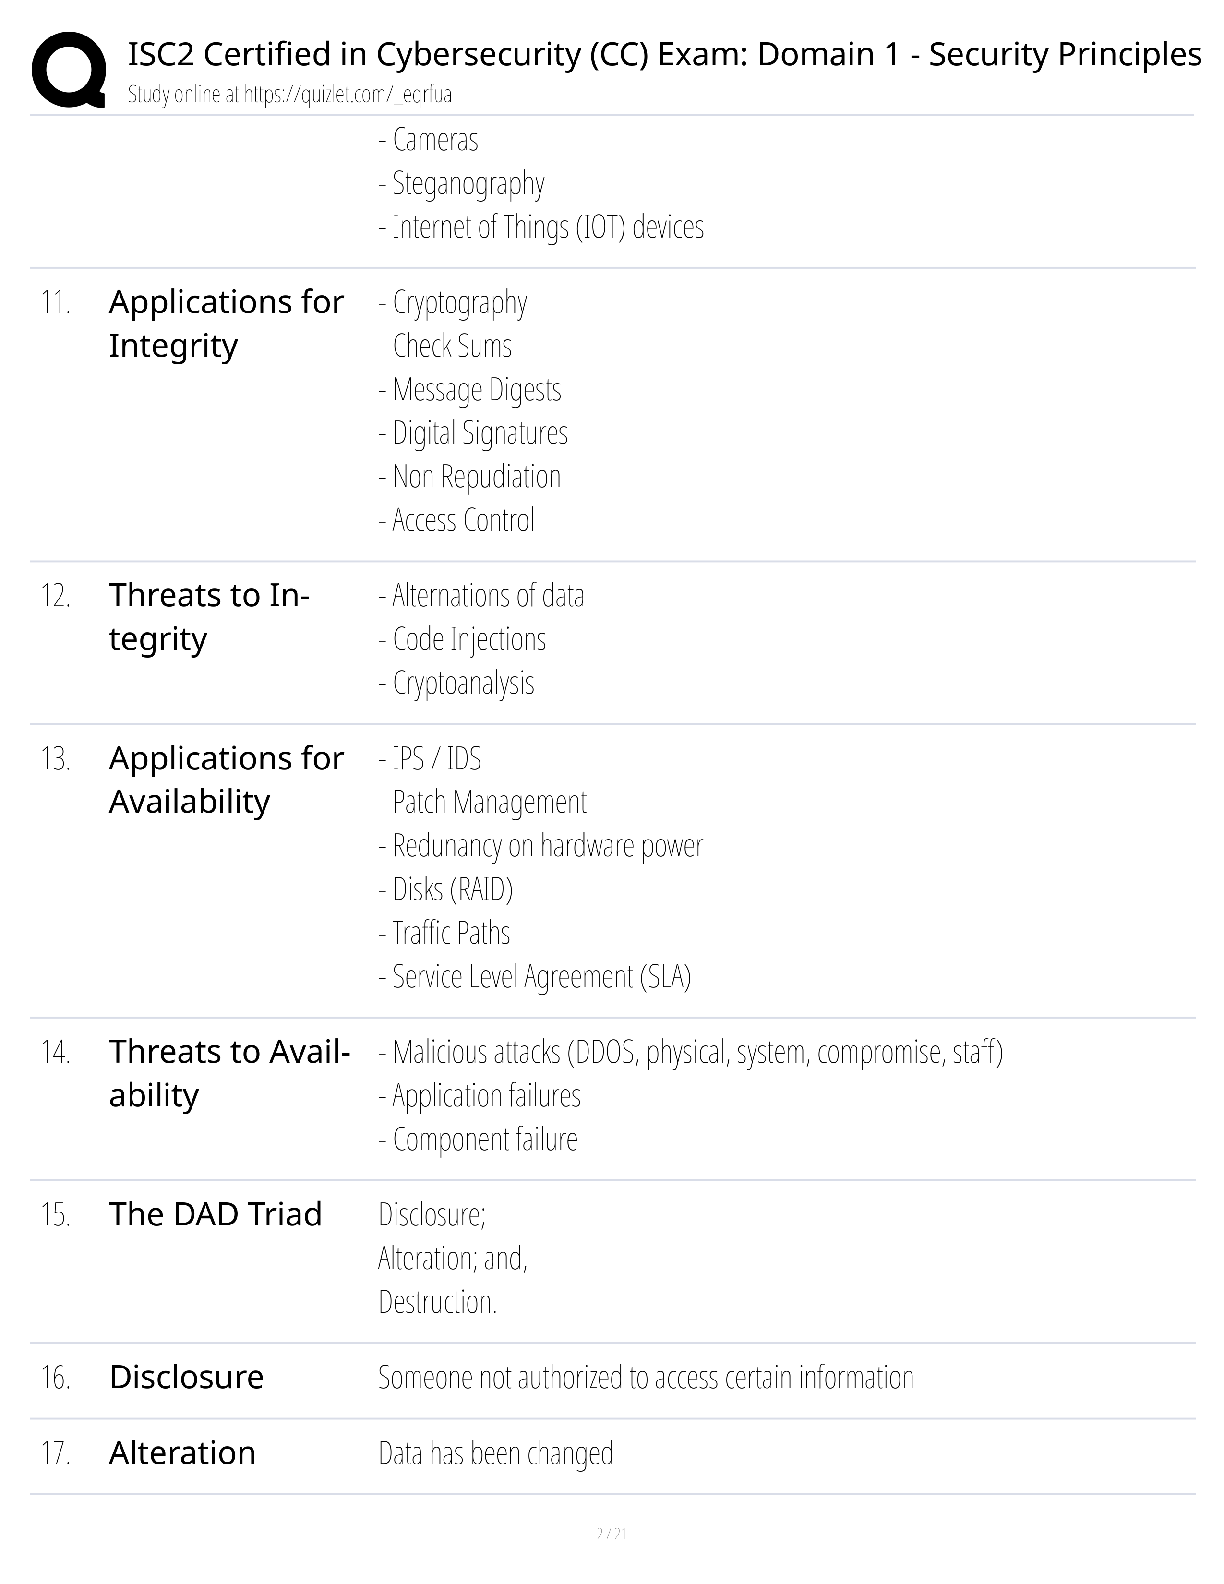Click 'The DAD Triad' term
The height and width of the screenshot is (1584, 1224).
click(215, 1214)
